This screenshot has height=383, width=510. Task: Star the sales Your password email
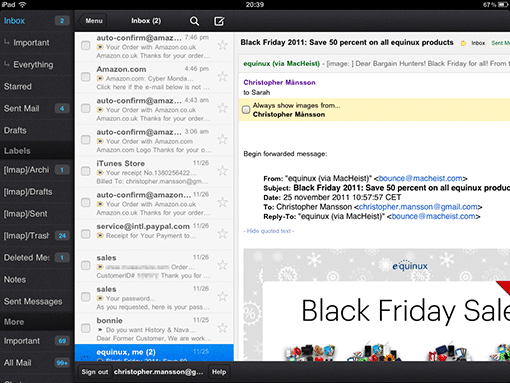(222, 297)
